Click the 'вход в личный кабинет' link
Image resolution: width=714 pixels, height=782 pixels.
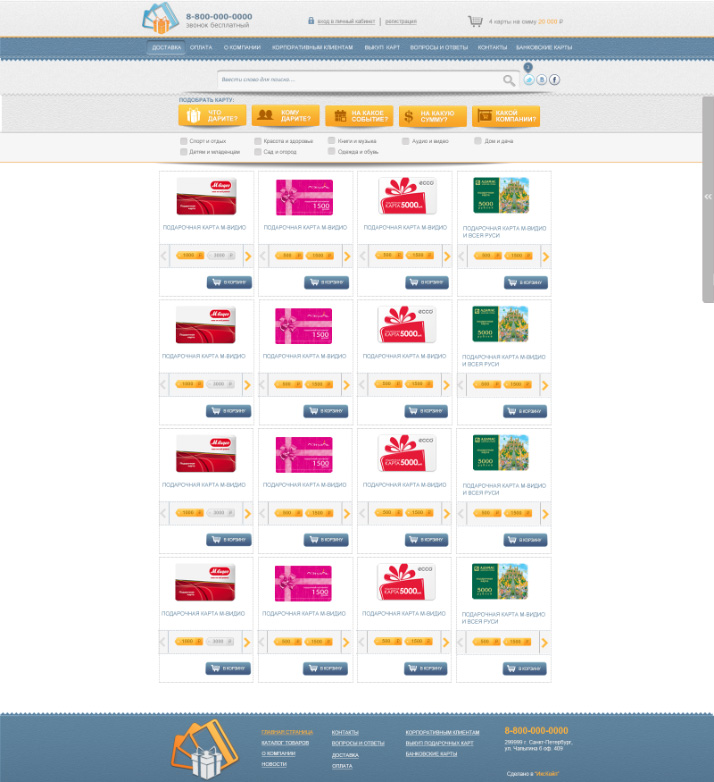[346, 21]
